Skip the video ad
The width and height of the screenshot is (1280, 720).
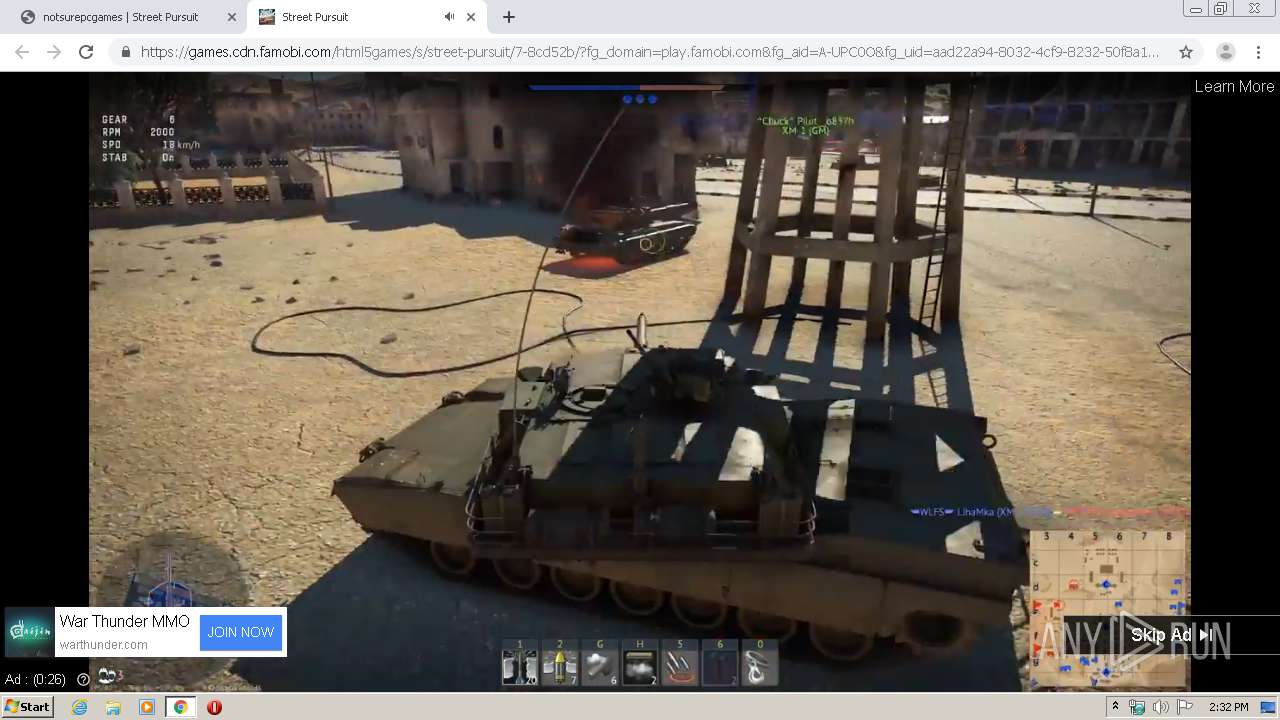[1171, 635]
